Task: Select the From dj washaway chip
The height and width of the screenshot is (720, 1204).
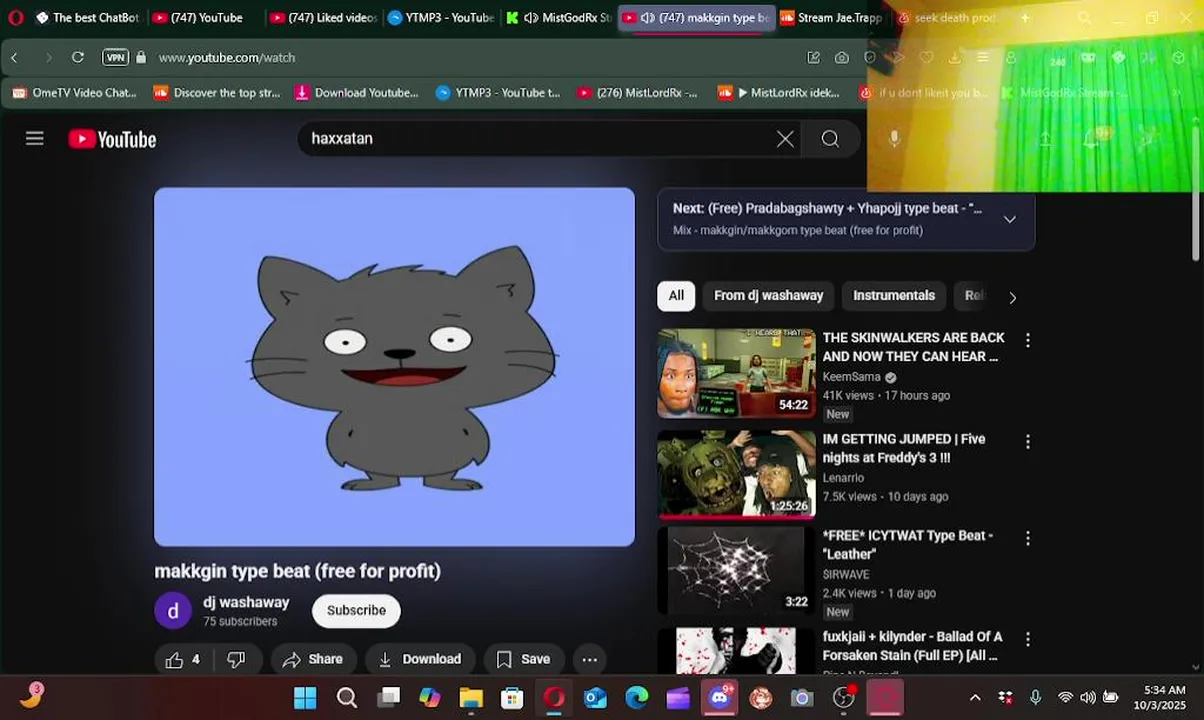Action: click(x=768, y=296)
